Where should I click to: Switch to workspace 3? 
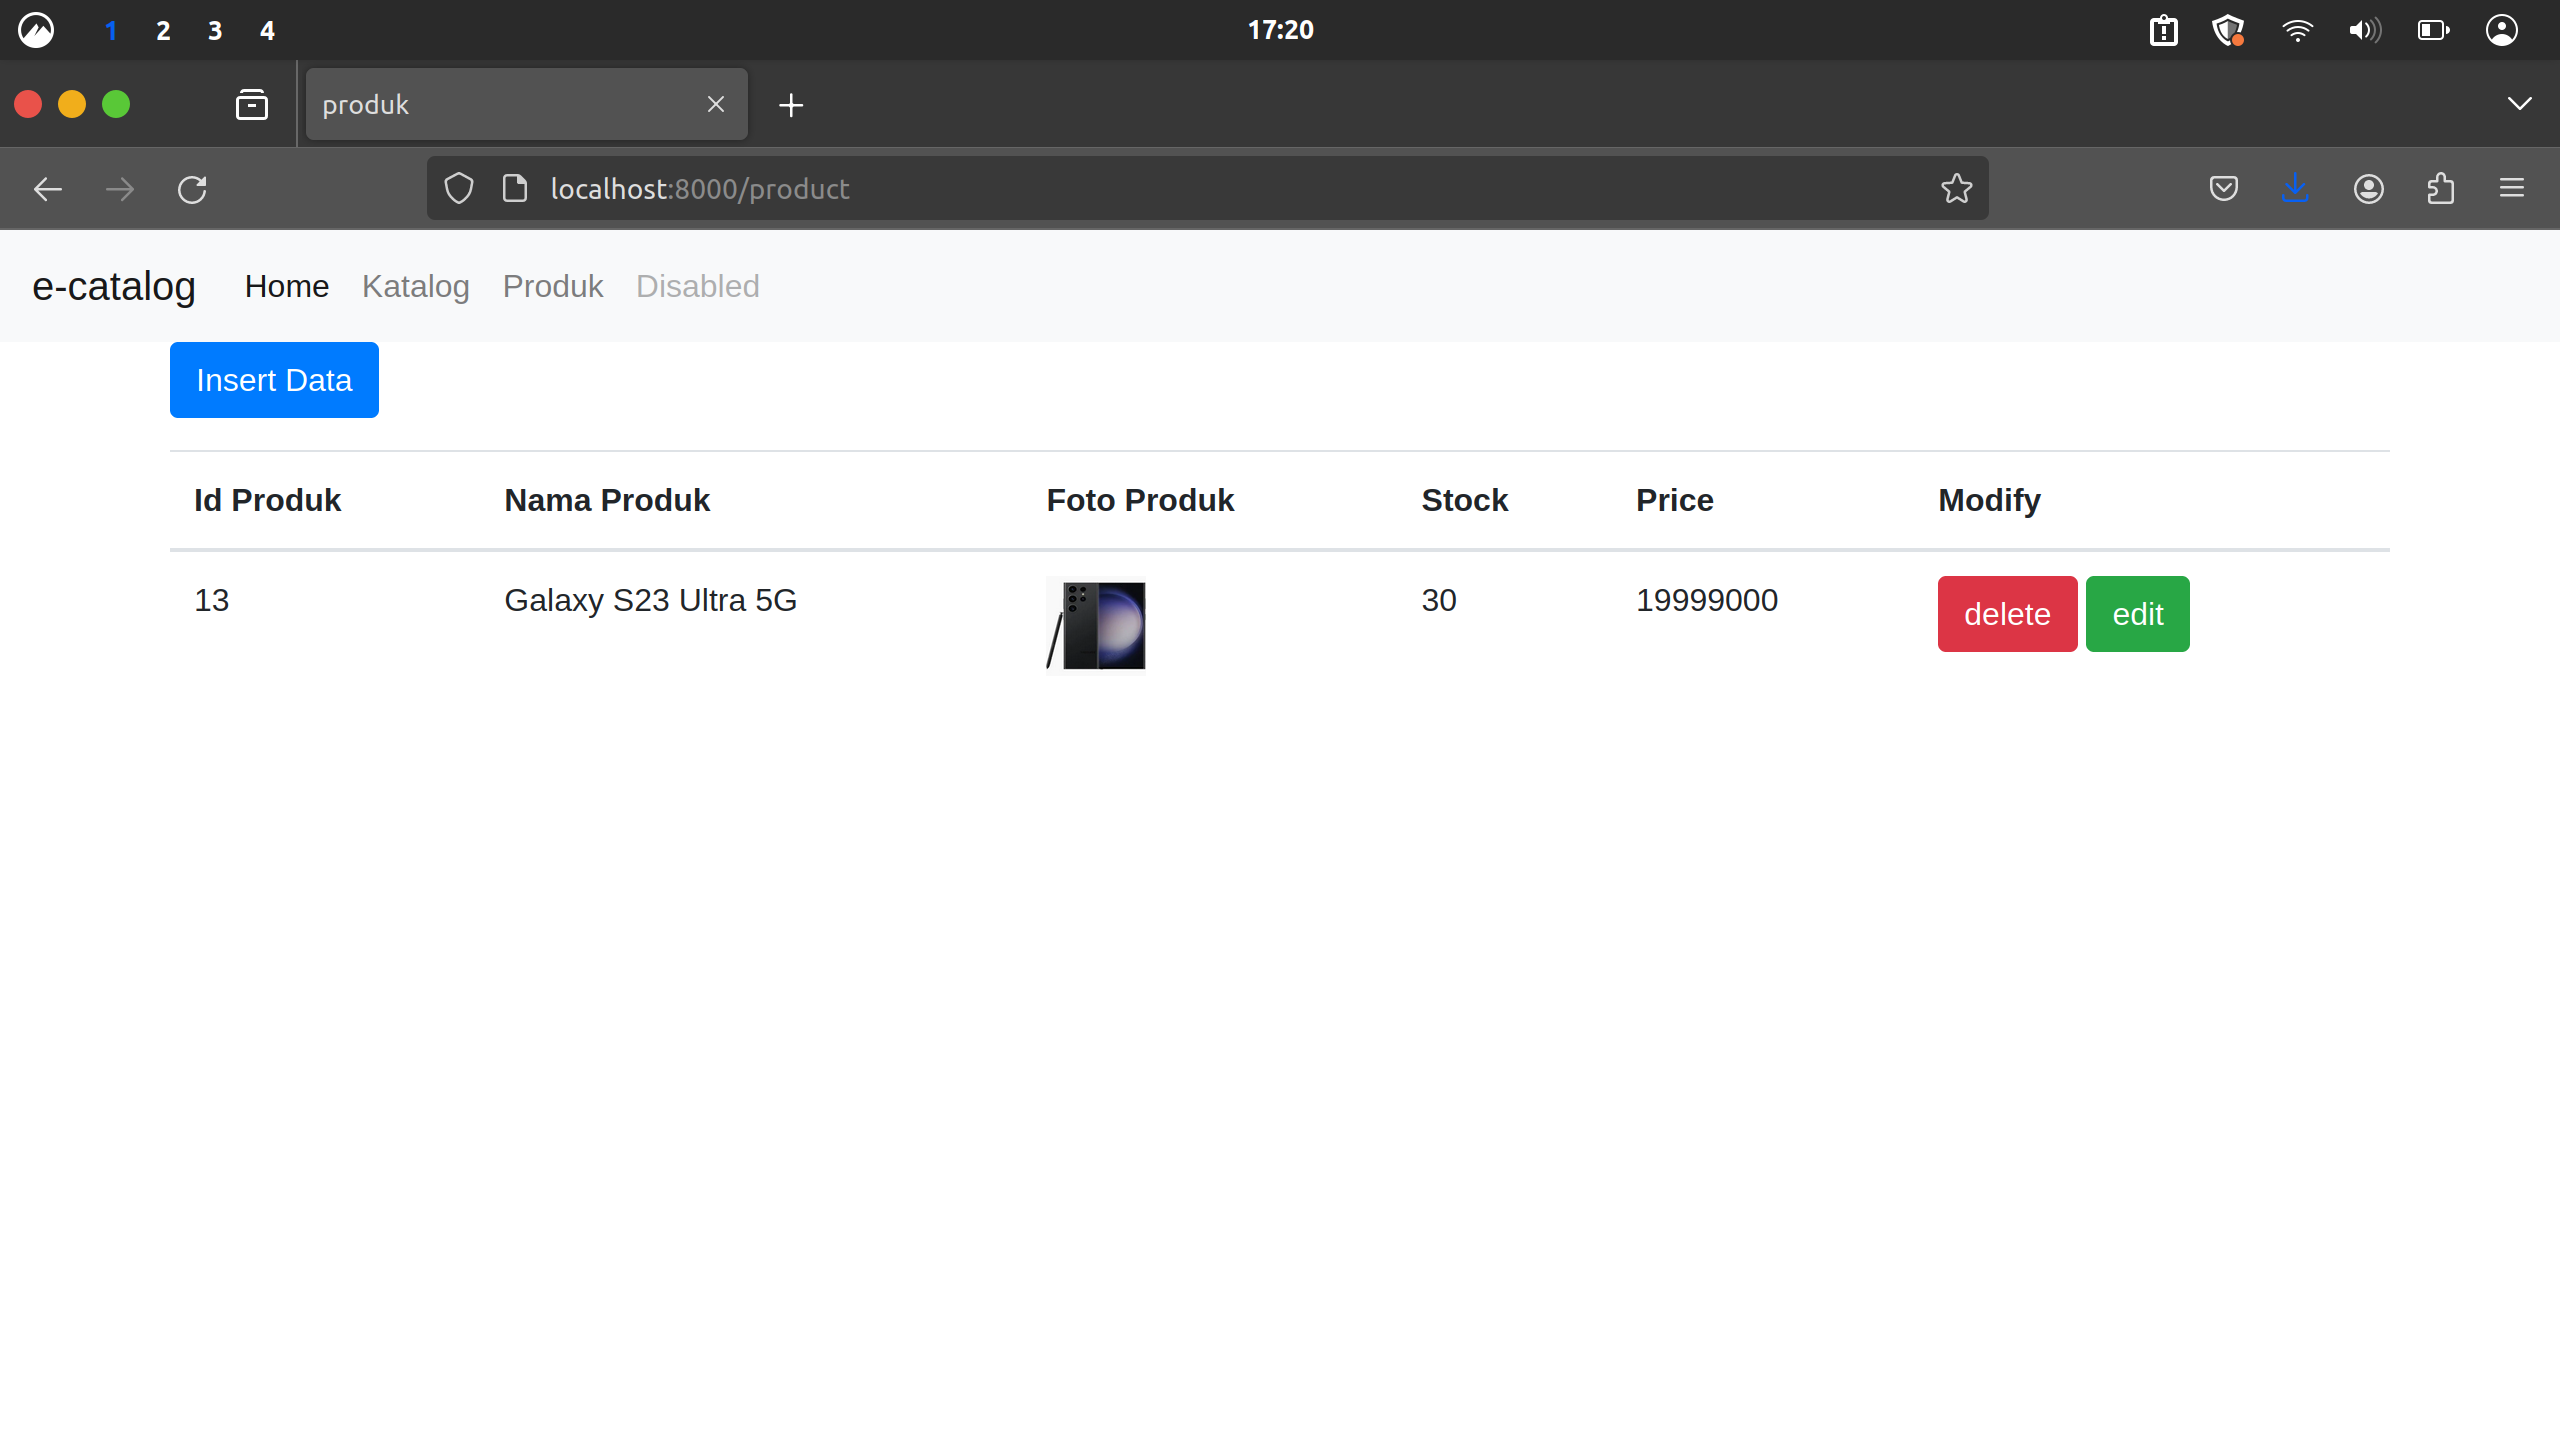pos(215,31)
